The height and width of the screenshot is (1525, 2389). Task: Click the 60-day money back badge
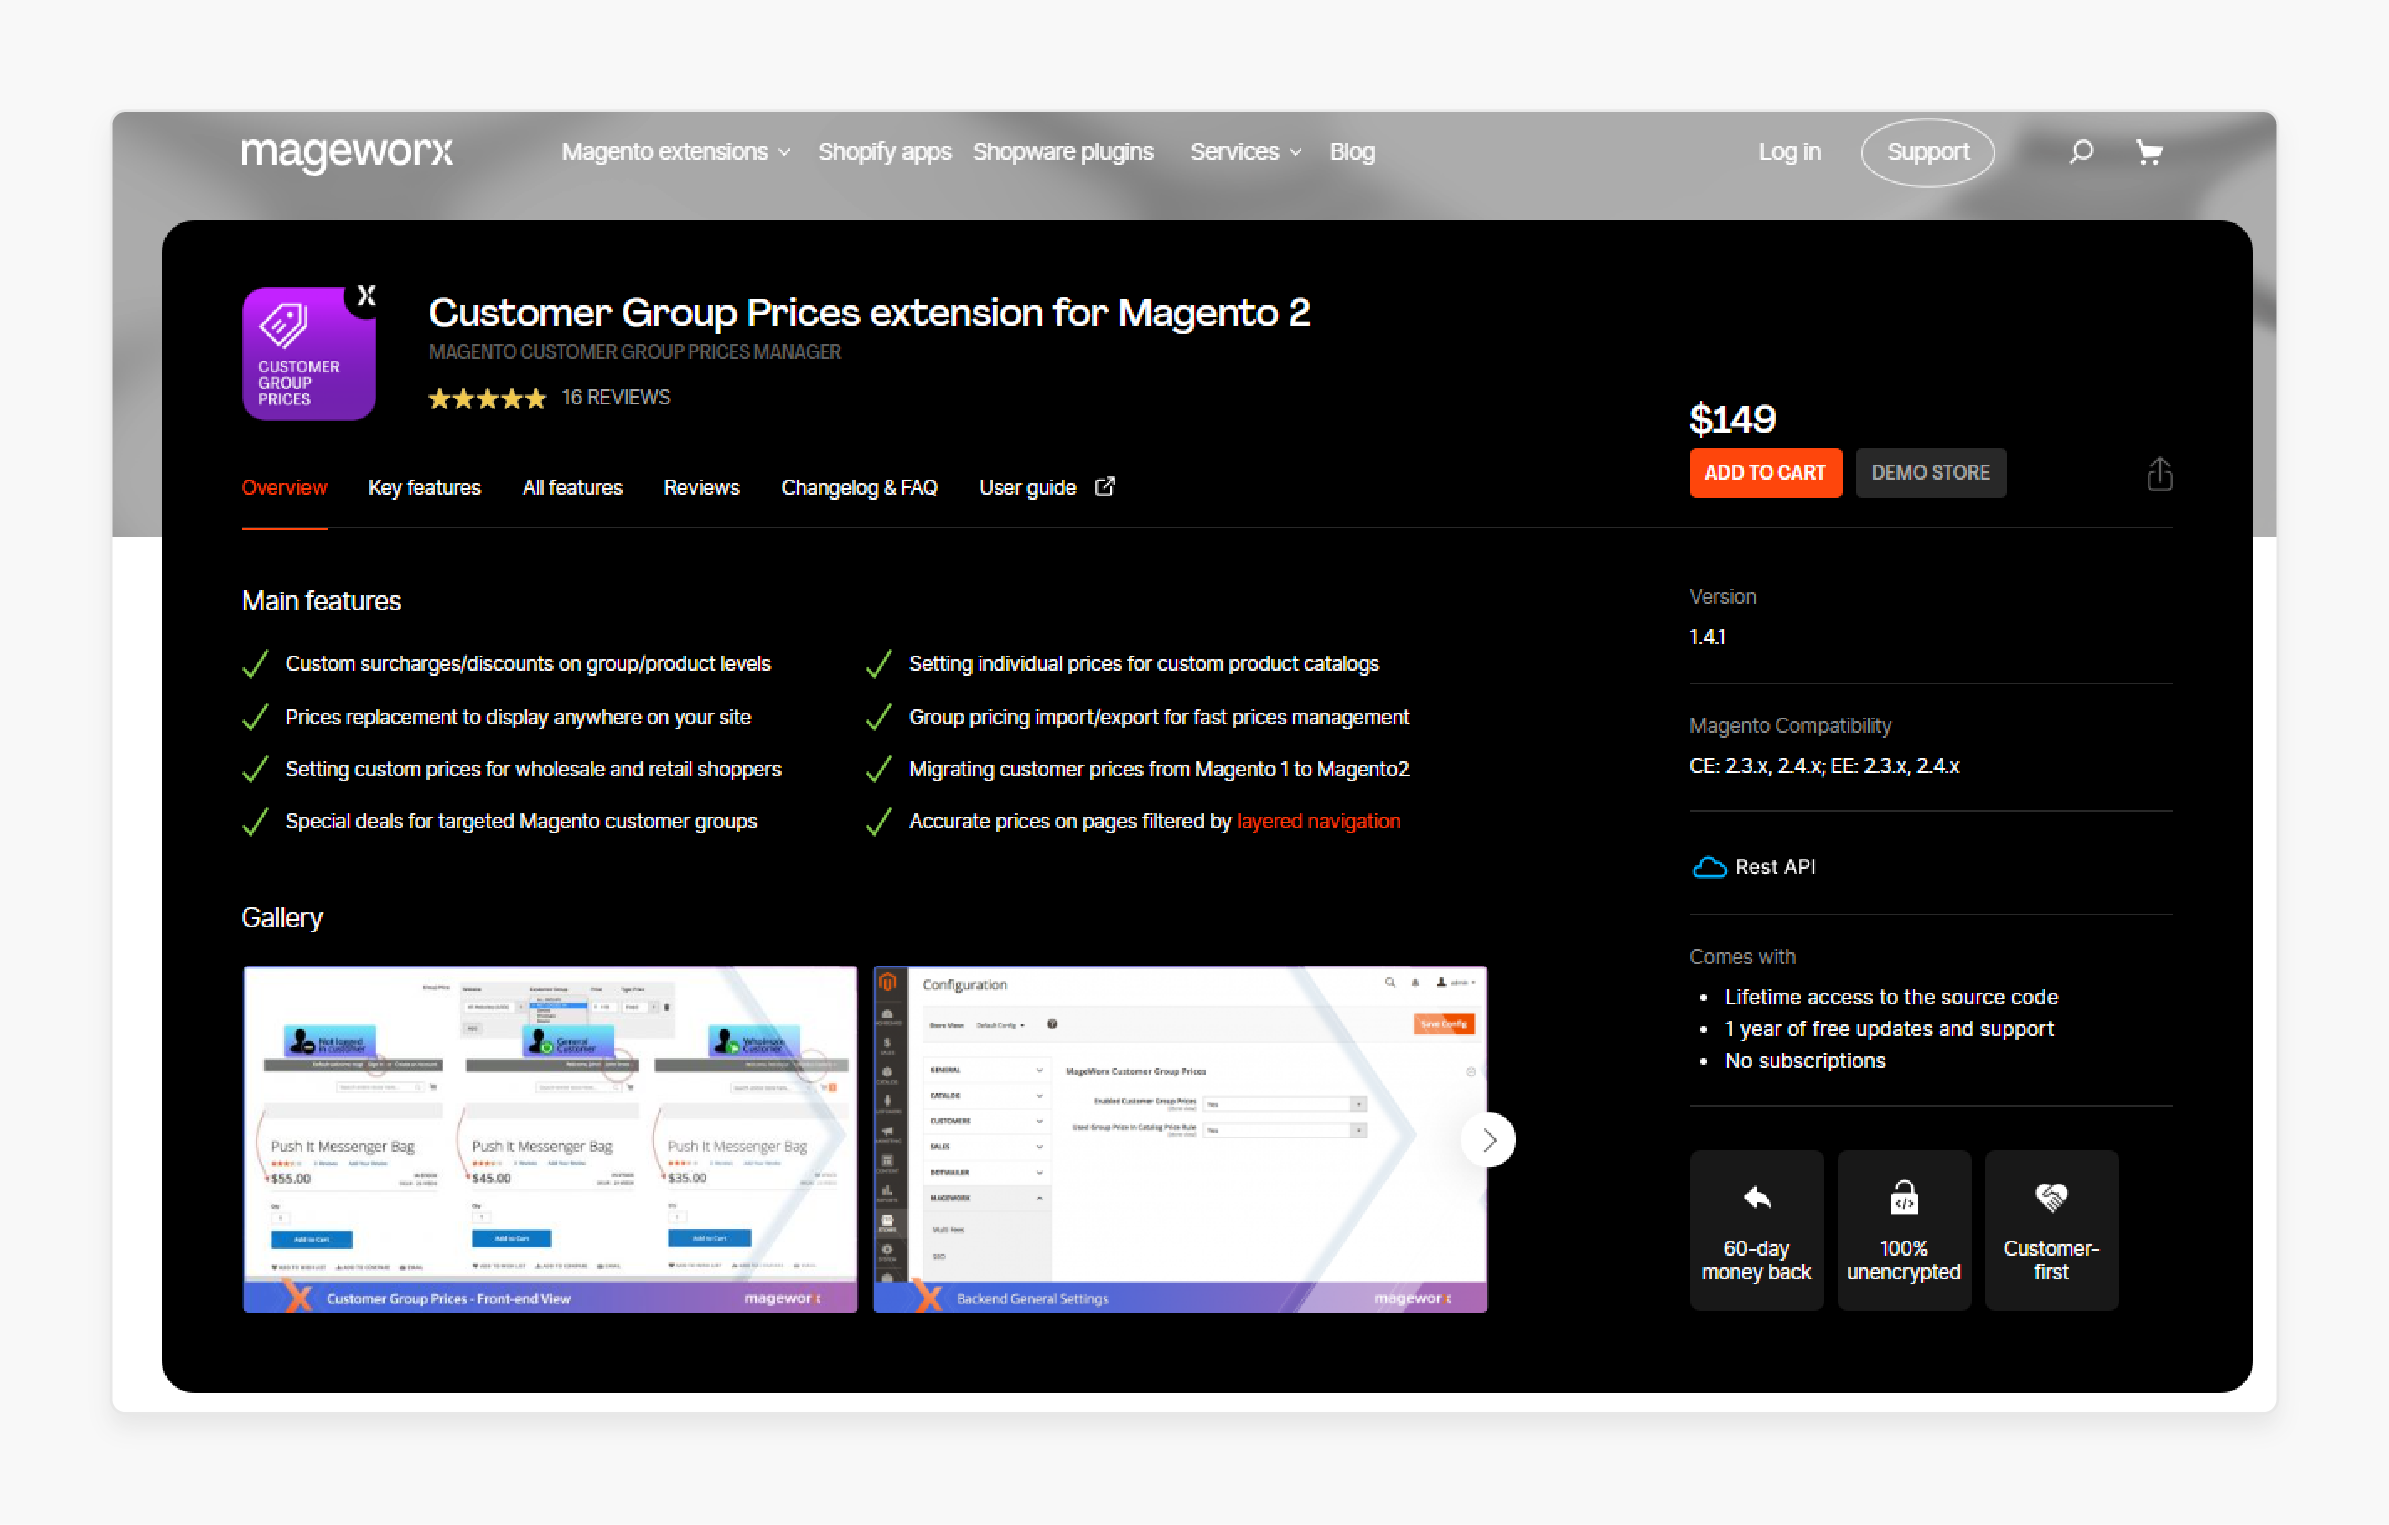point(1756,1230)
